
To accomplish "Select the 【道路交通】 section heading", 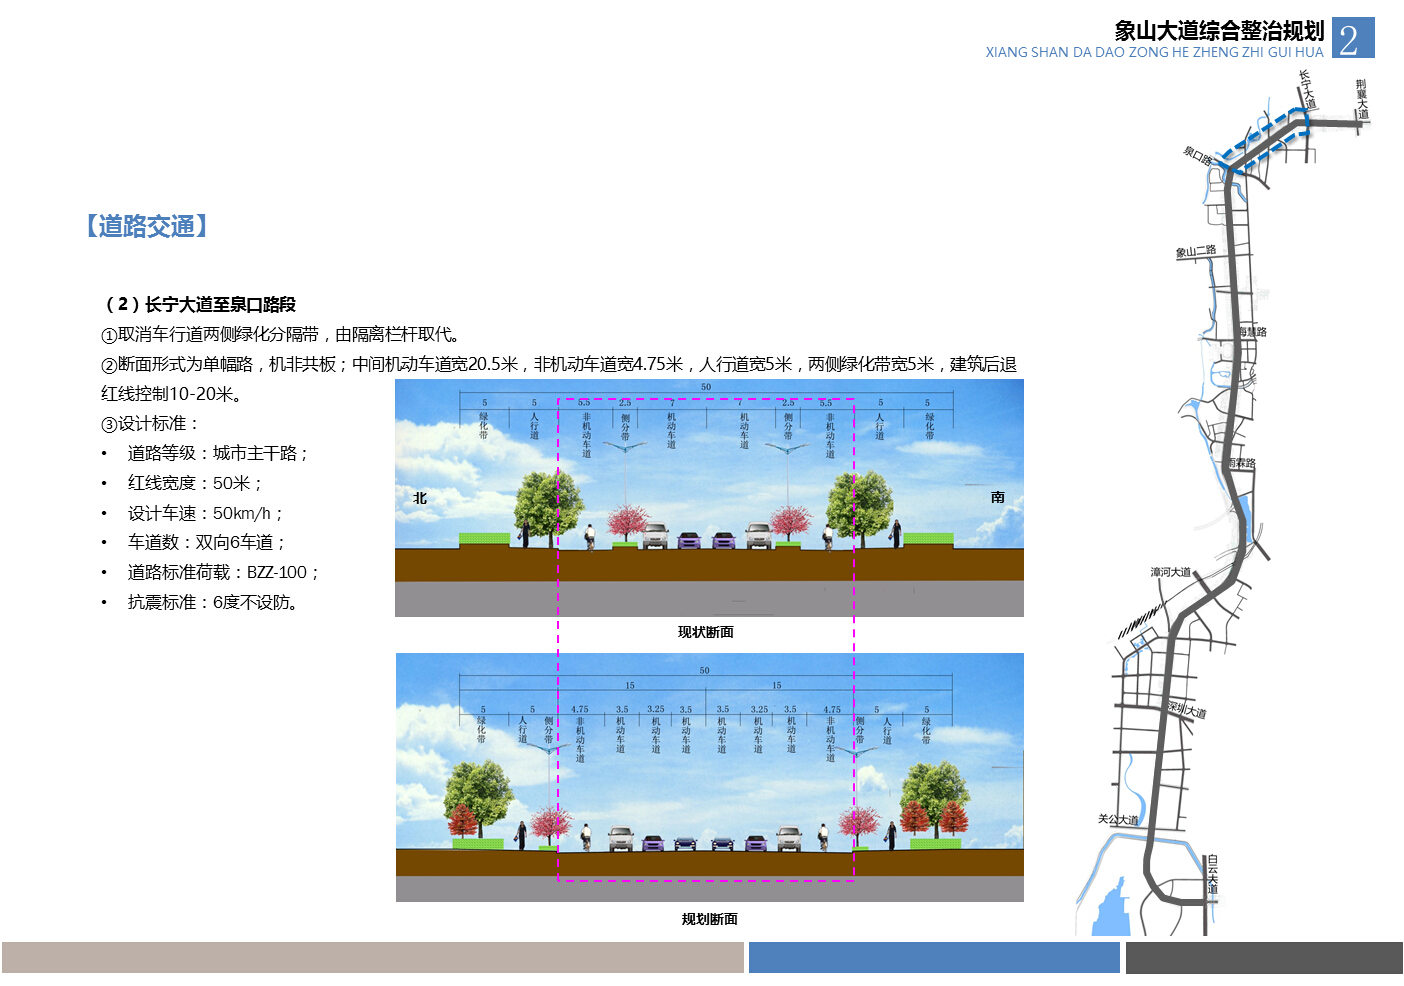I will [x=147, y=226].
